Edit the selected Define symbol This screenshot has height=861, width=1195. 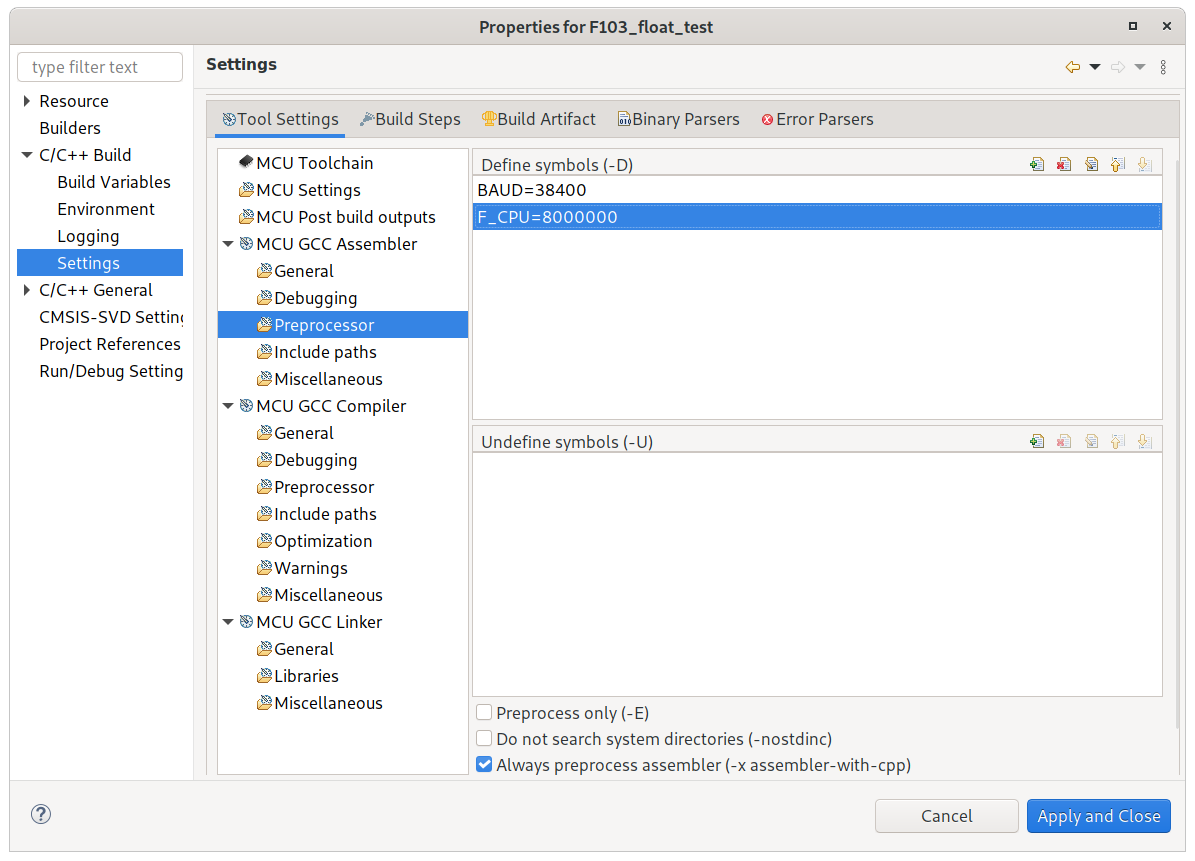(1091, 165)
